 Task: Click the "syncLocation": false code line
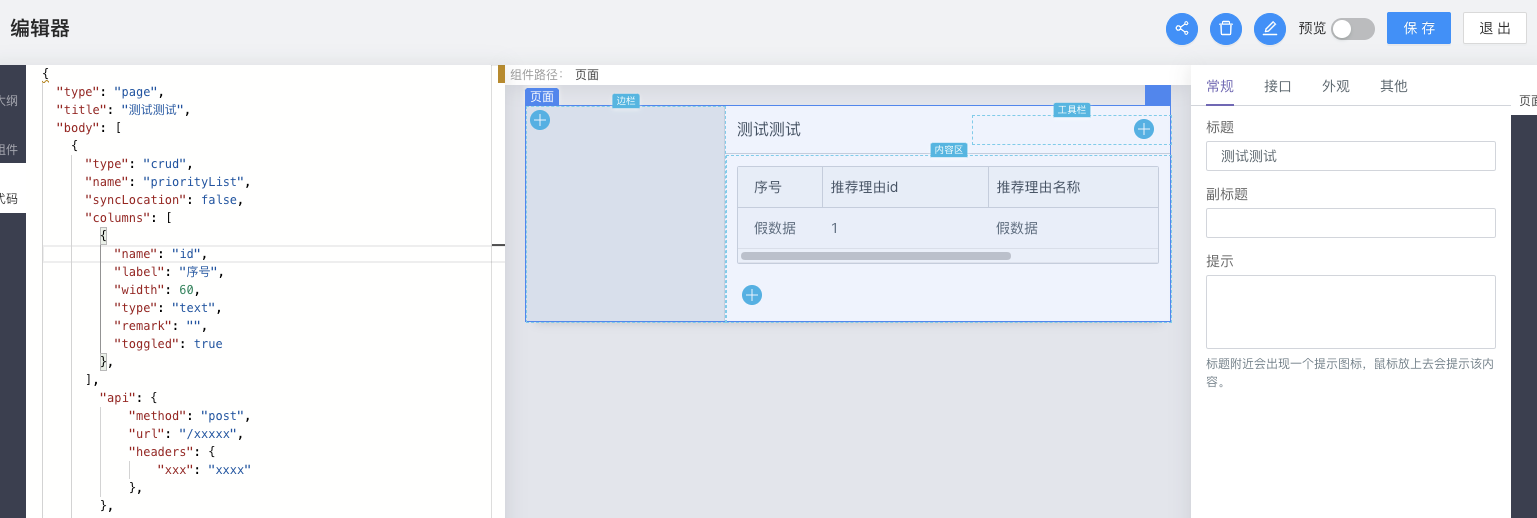point(164,200)
